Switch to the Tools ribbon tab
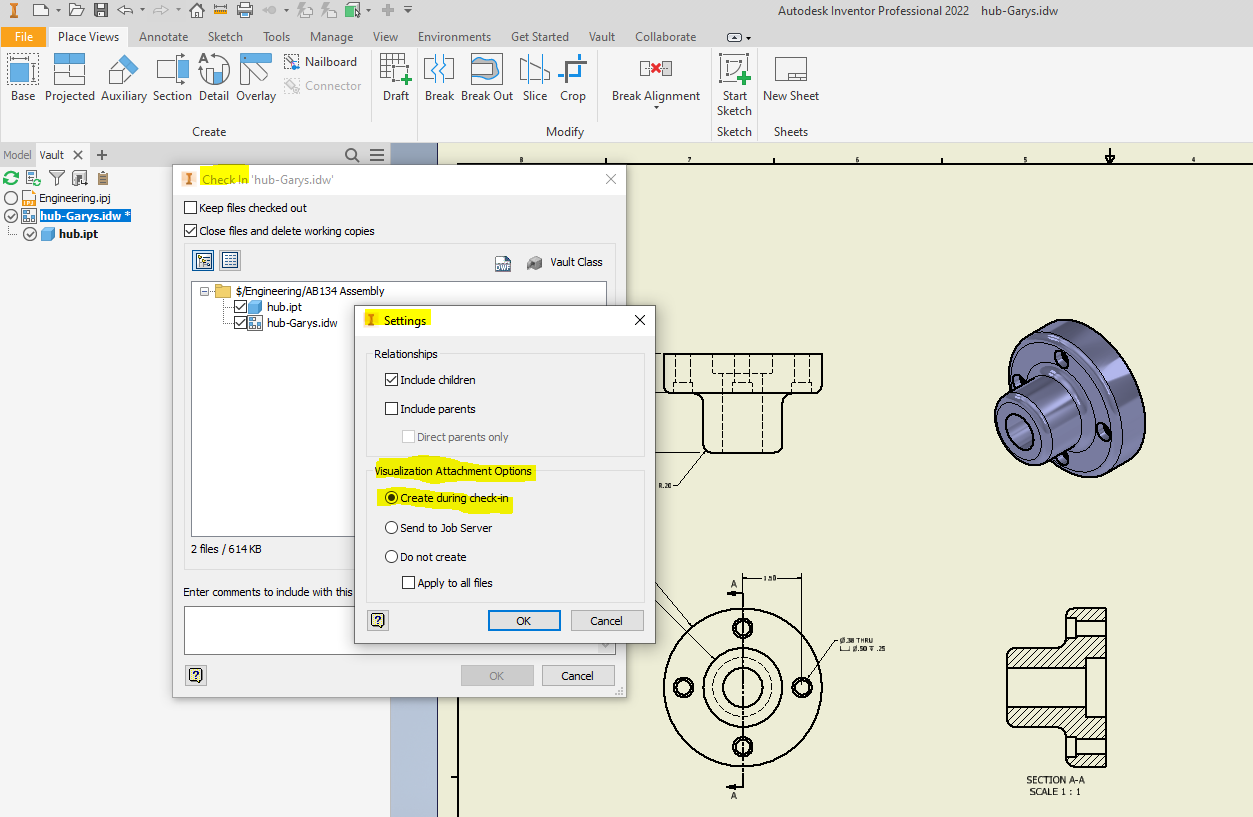The width and height of the screenshot is (1253, 817). (x=277, y=37)
